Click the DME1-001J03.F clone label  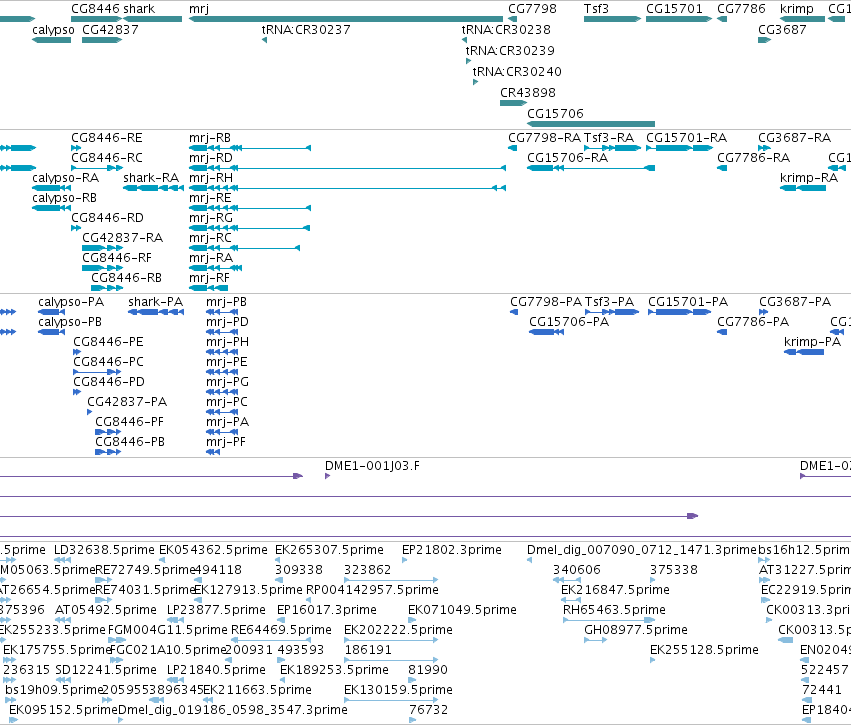(x=372, y=466)
